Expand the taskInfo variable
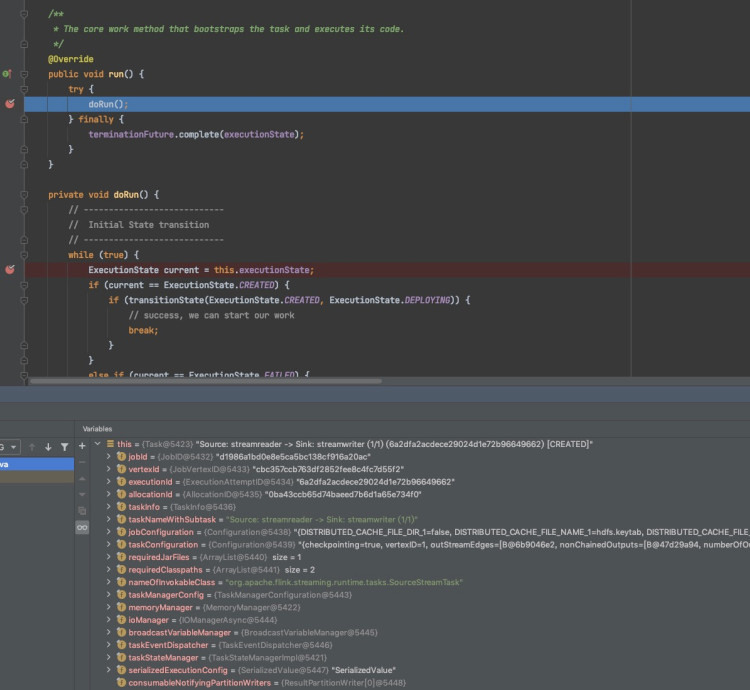 (x=109, y=506)
